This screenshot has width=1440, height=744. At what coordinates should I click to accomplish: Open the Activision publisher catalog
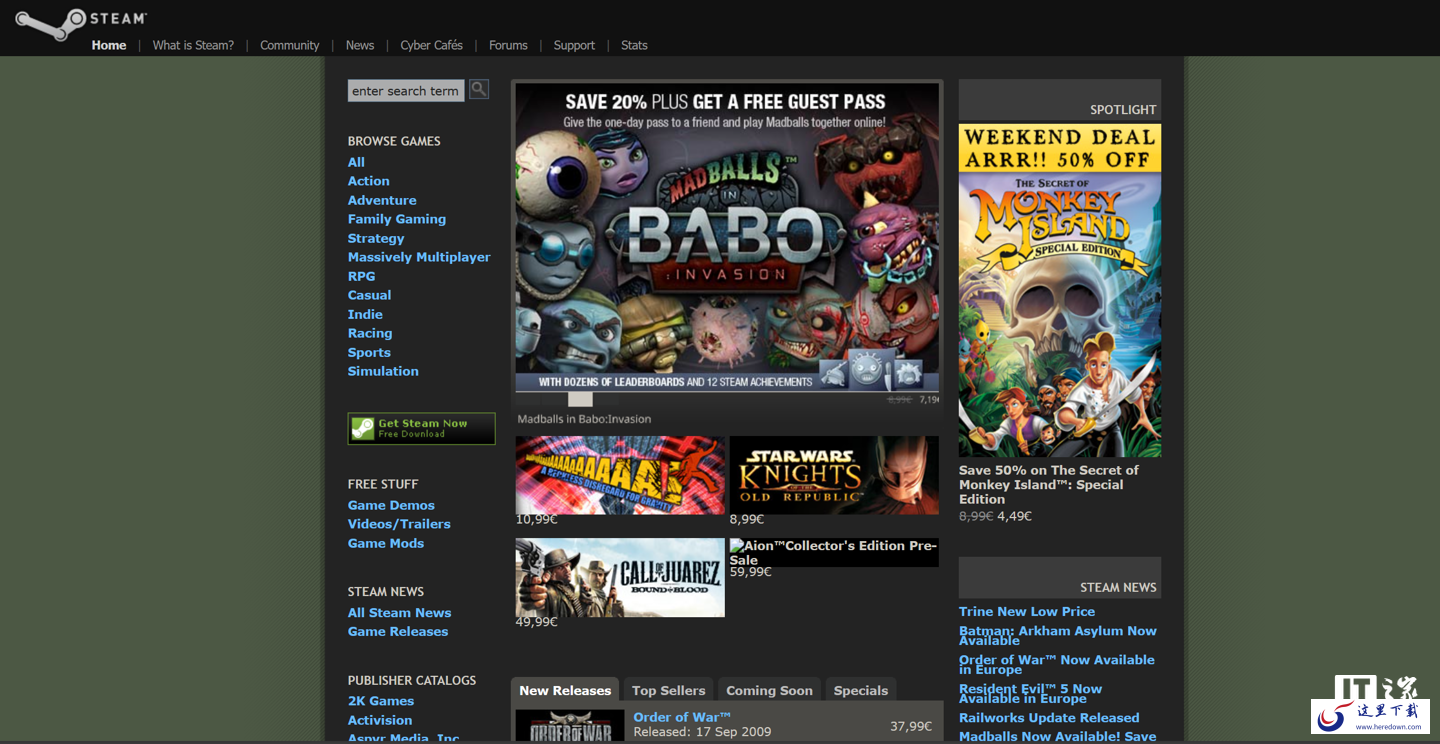click(380, 720)
